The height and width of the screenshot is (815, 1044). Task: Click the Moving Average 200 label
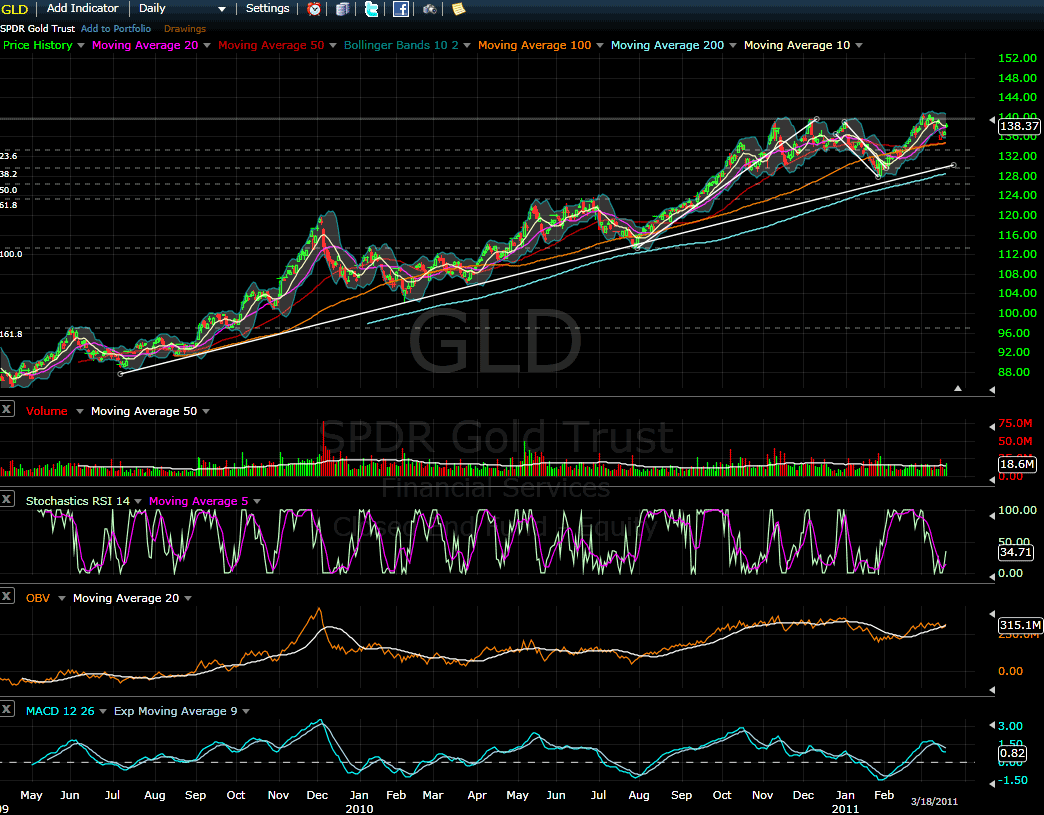point(667,45)
